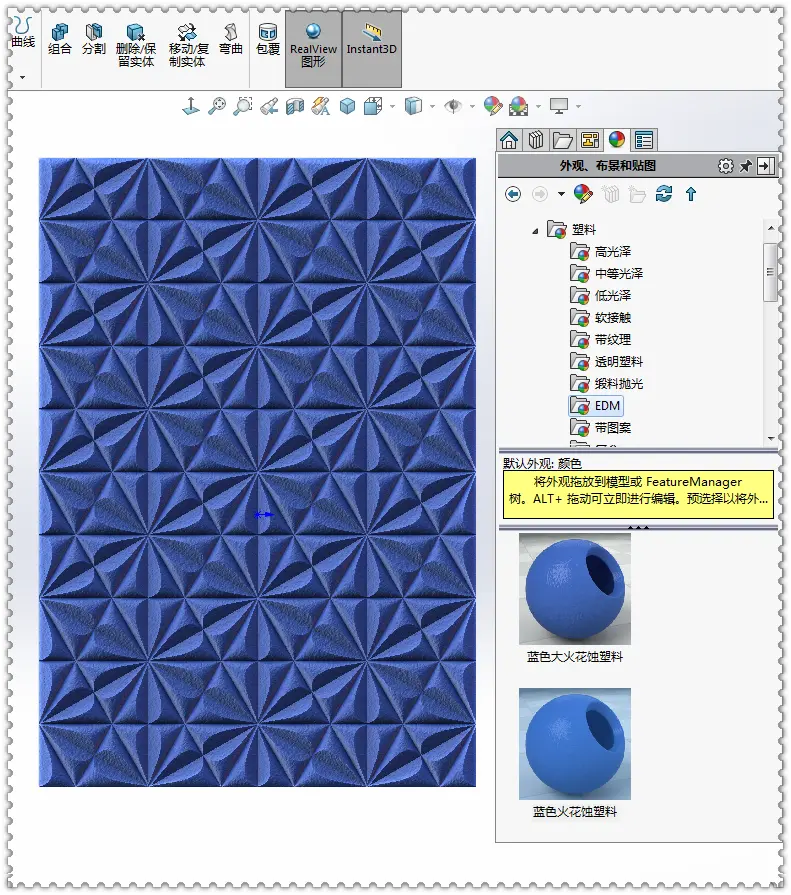This screenshot has height=895, width=791.
Task: Open the Section View tool
Action: (295, 106)
